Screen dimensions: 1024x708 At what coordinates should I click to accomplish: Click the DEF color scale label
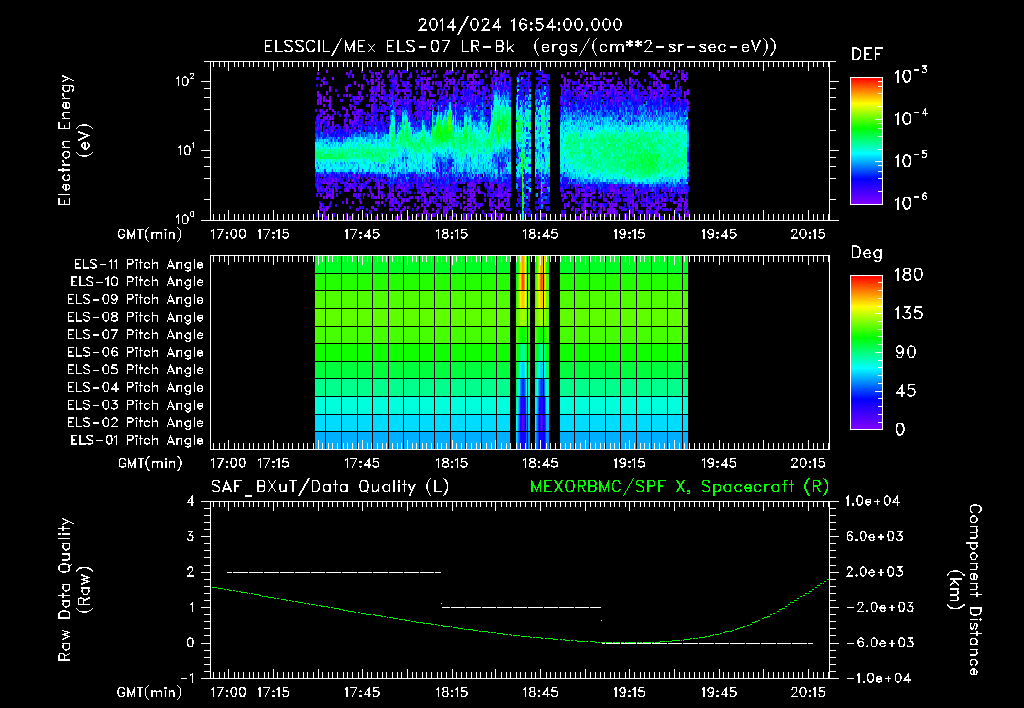coord(867,54)
